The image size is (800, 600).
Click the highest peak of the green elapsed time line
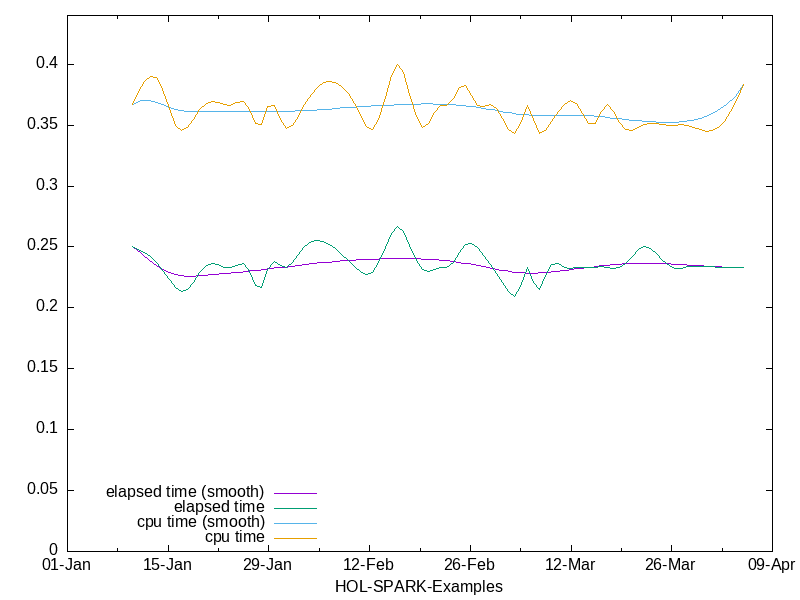coord(397,227)
